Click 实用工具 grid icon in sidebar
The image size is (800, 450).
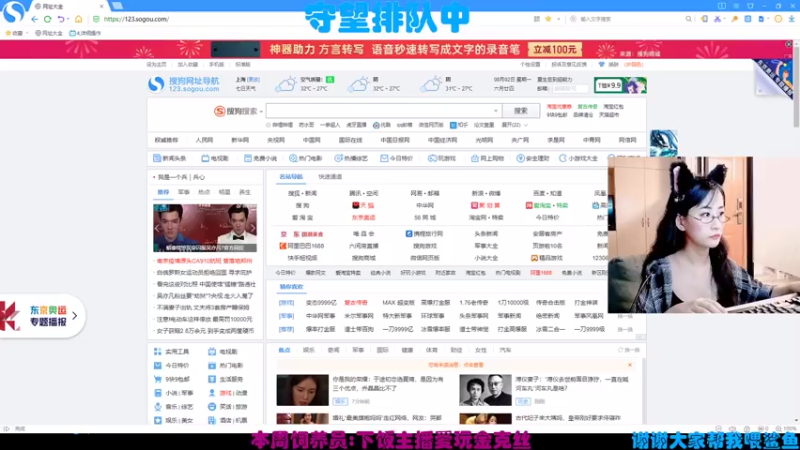[158, 352]
